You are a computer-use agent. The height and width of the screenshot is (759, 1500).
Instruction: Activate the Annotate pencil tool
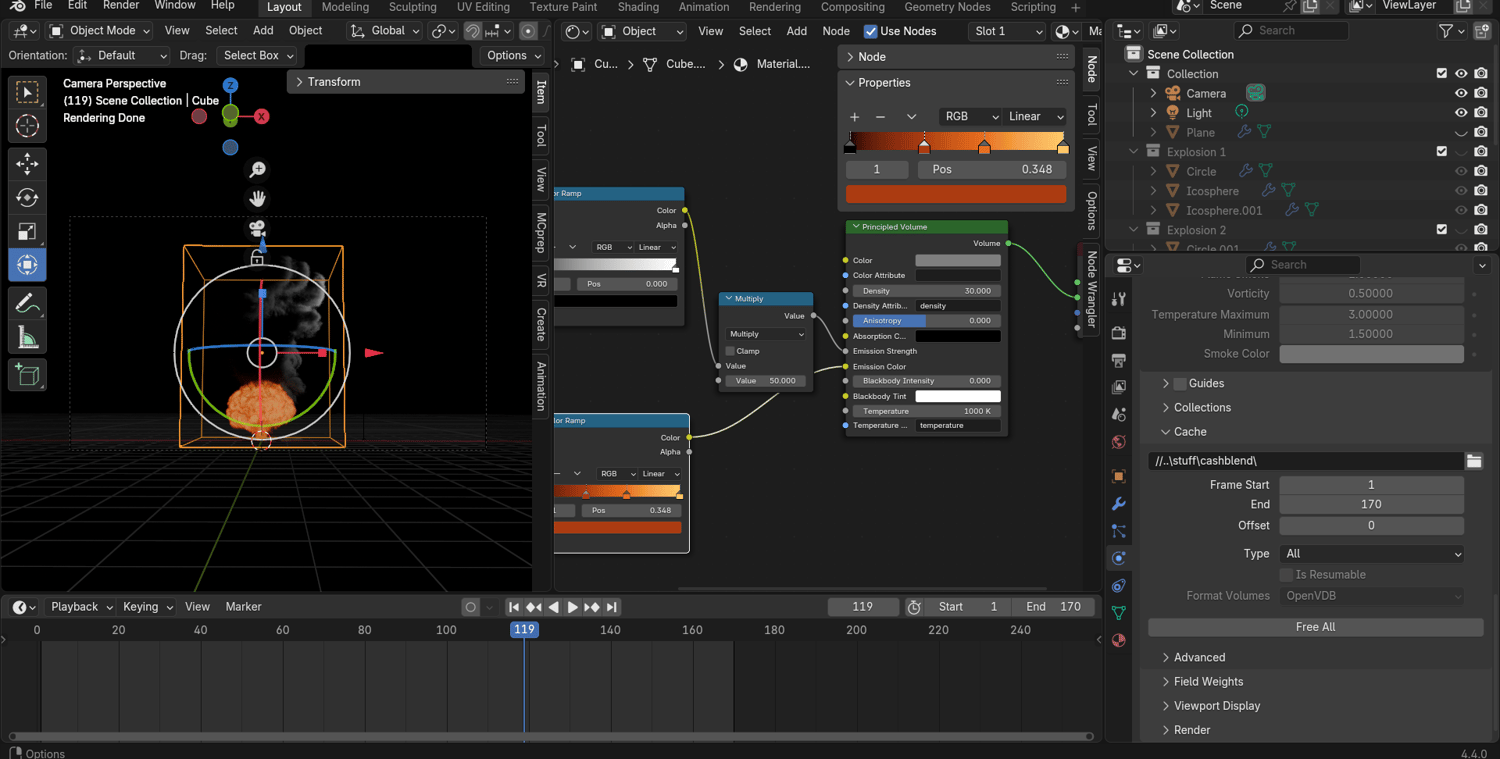(27, 303)
